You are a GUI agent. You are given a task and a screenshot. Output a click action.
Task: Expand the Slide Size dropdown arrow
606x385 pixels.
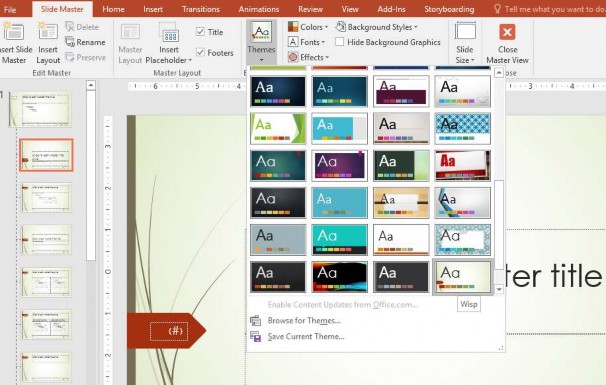pyautogui.click(x=472, y=60)
